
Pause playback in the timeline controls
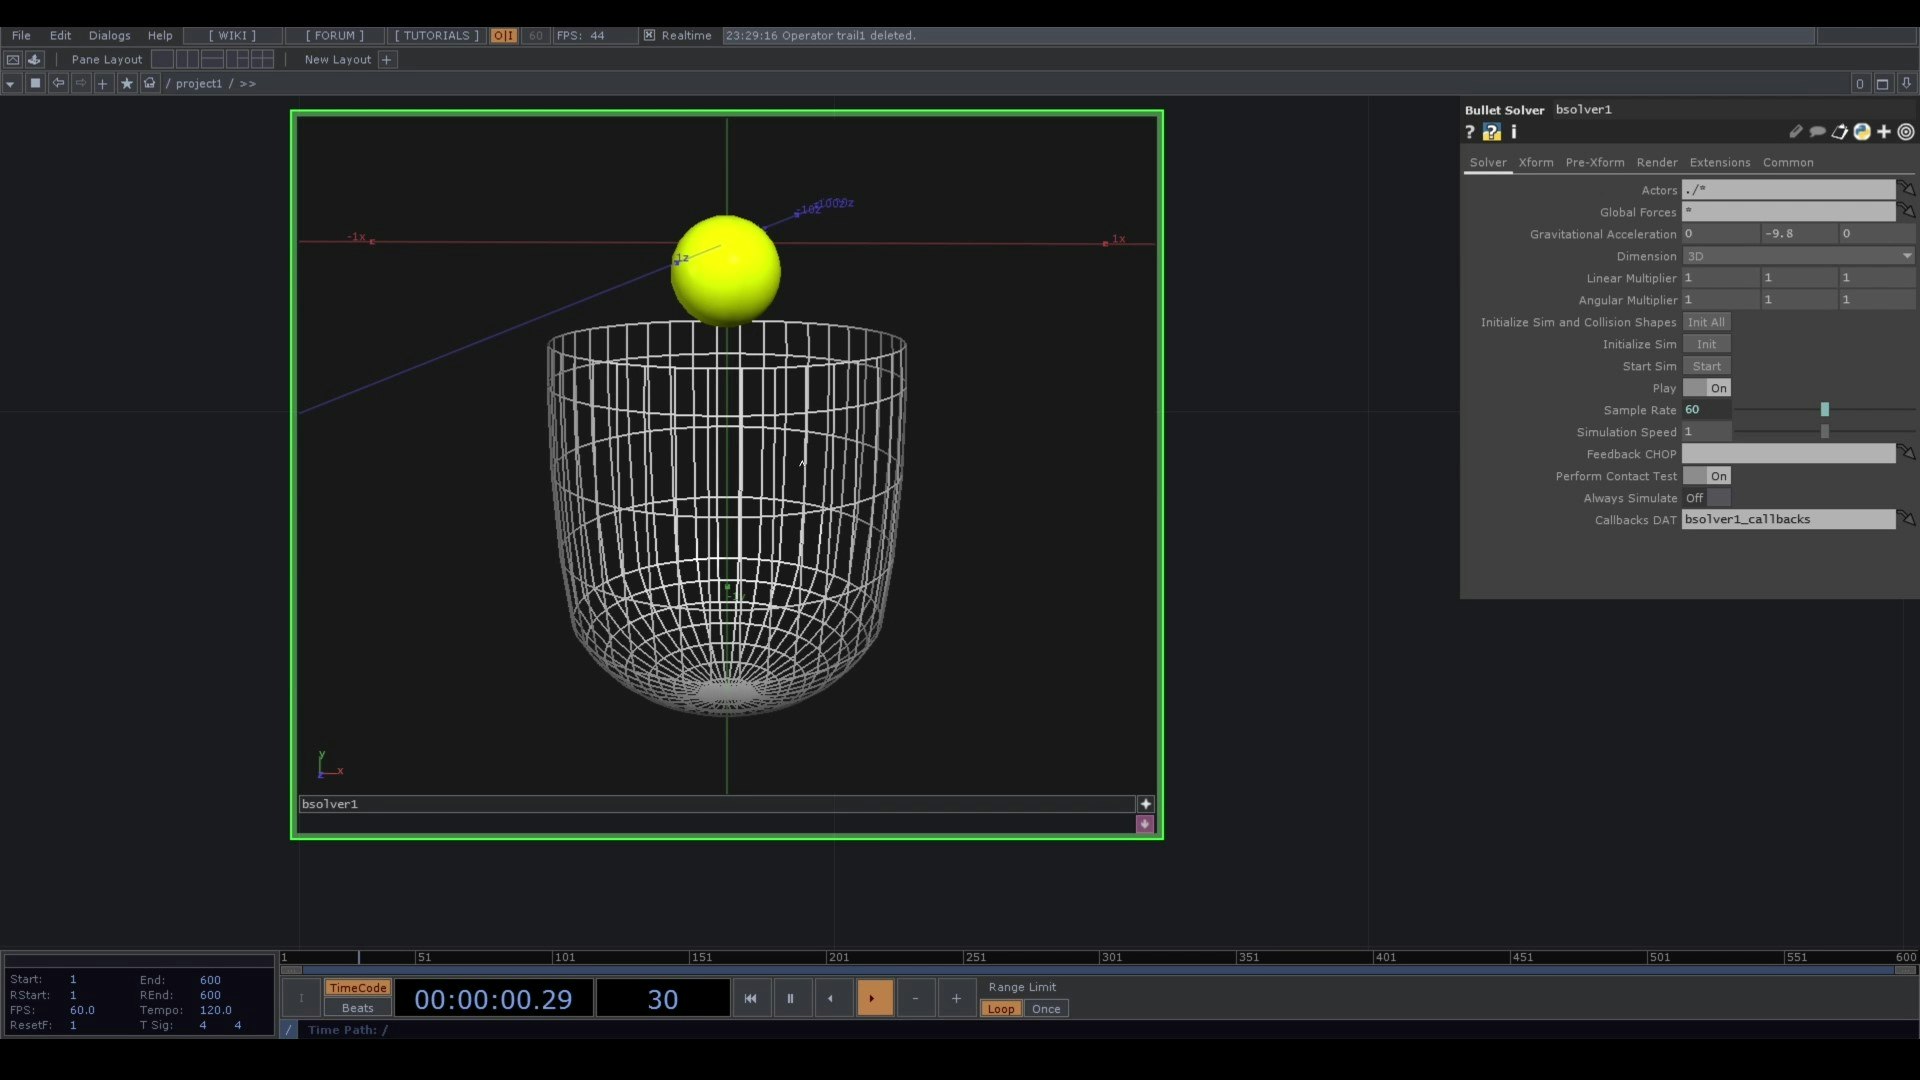point(791,997)
